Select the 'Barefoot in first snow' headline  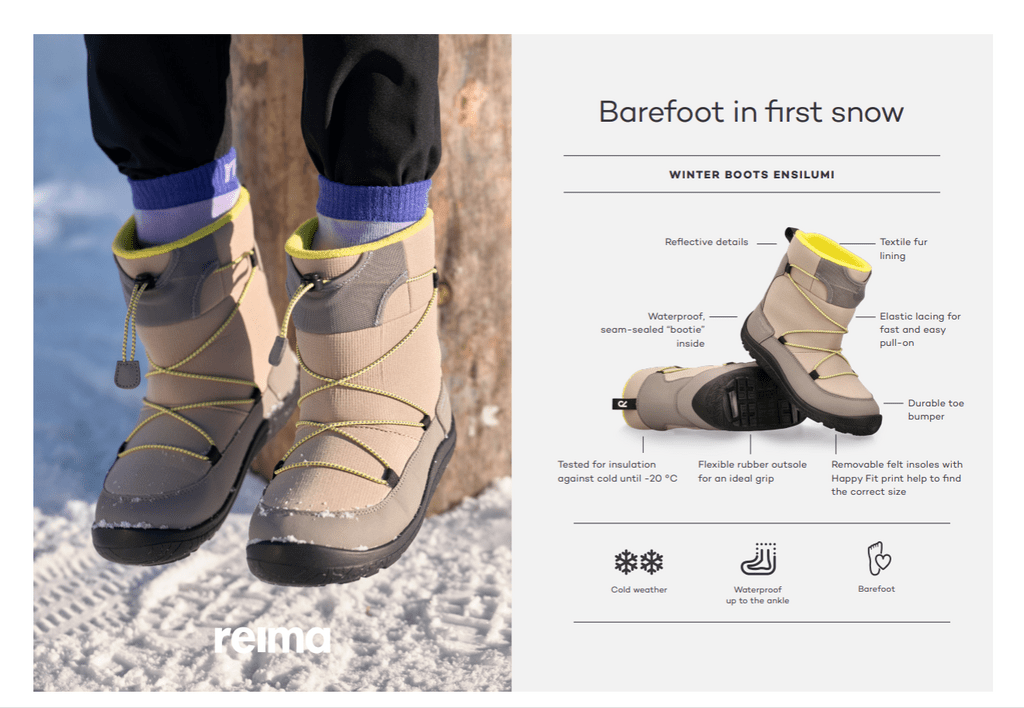(751, 112)
